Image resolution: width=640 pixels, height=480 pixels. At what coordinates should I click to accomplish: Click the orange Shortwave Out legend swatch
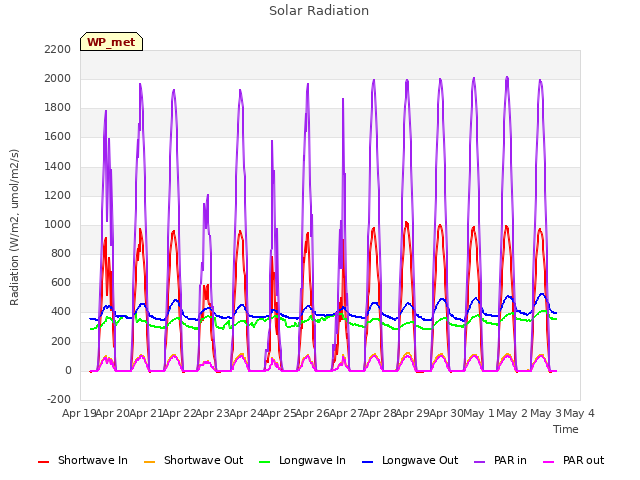pyautogui.click(x=149, y=462)
